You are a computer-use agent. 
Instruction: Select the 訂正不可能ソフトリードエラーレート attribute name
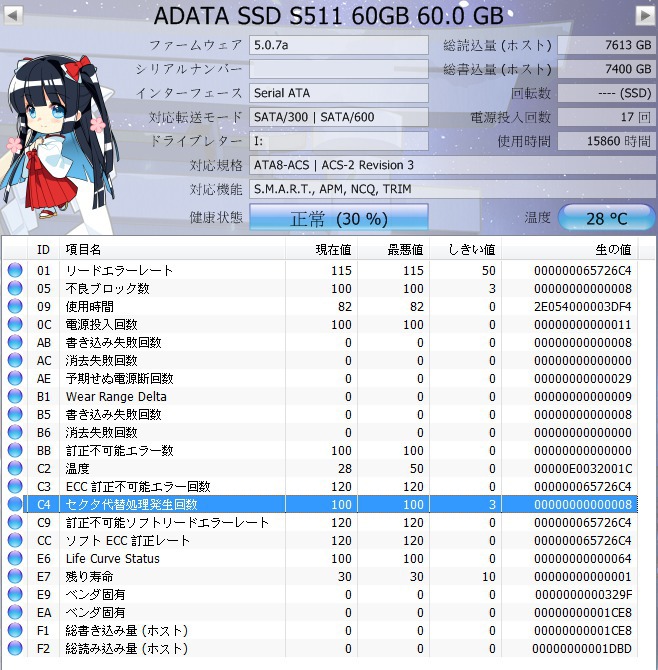(167, 522)
